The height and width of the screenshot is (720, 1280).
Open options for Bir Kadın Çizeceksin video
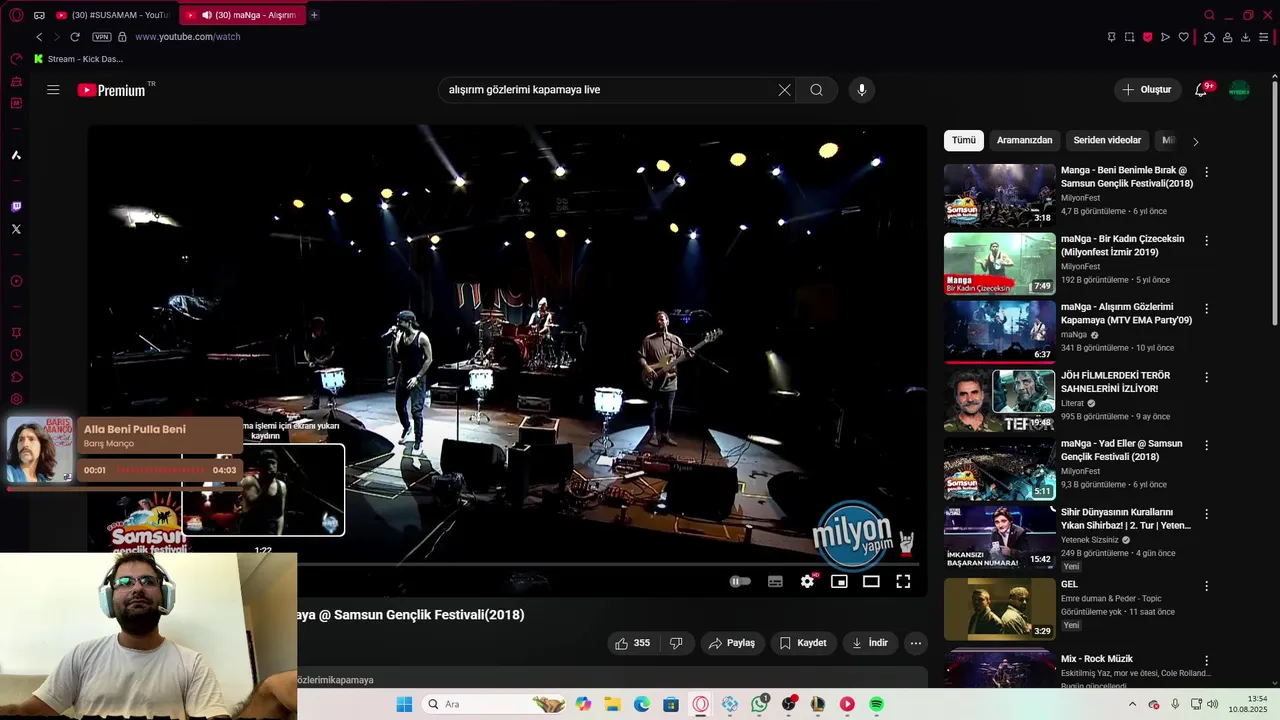click(1206, 241)
